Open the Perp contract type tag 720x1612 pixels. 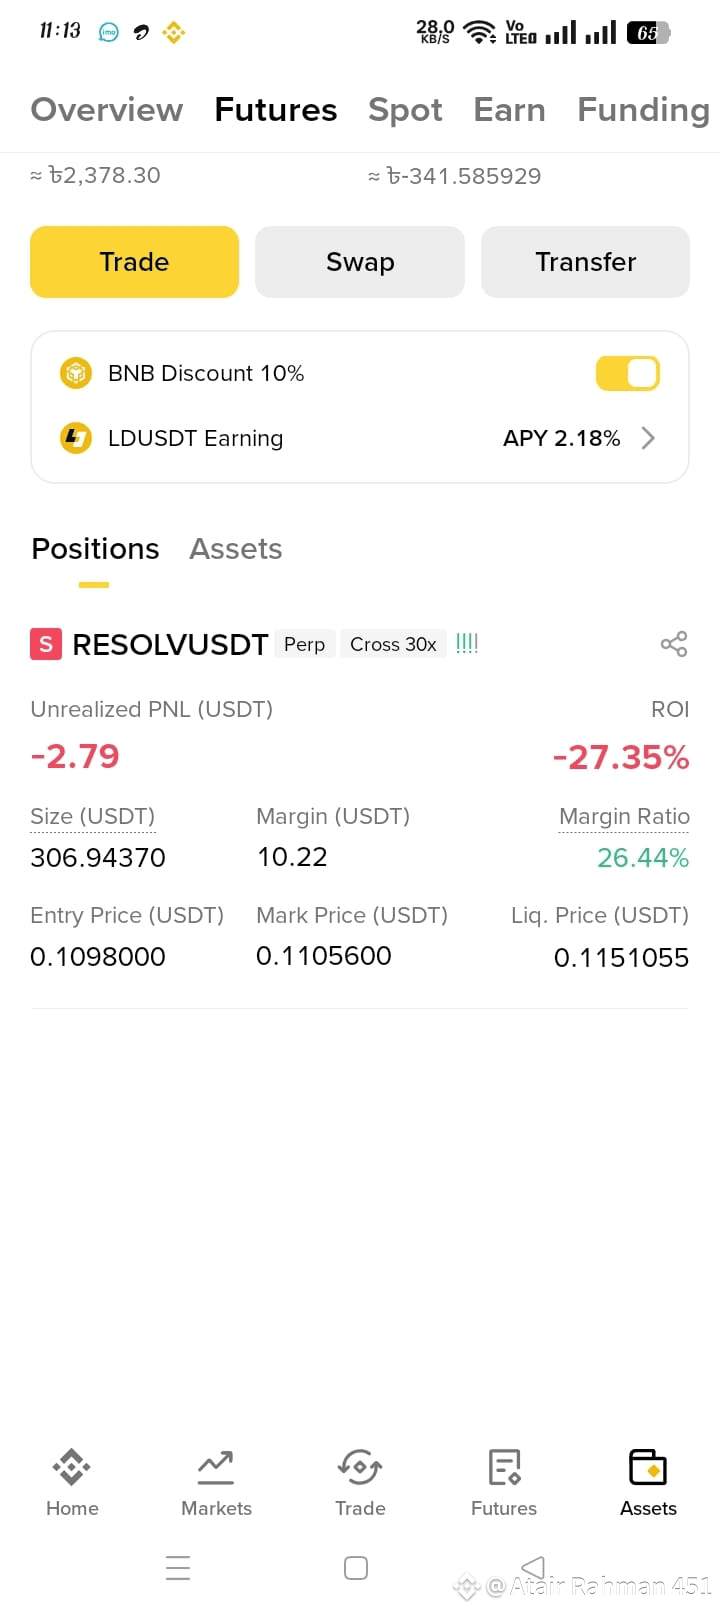[304, 644]
